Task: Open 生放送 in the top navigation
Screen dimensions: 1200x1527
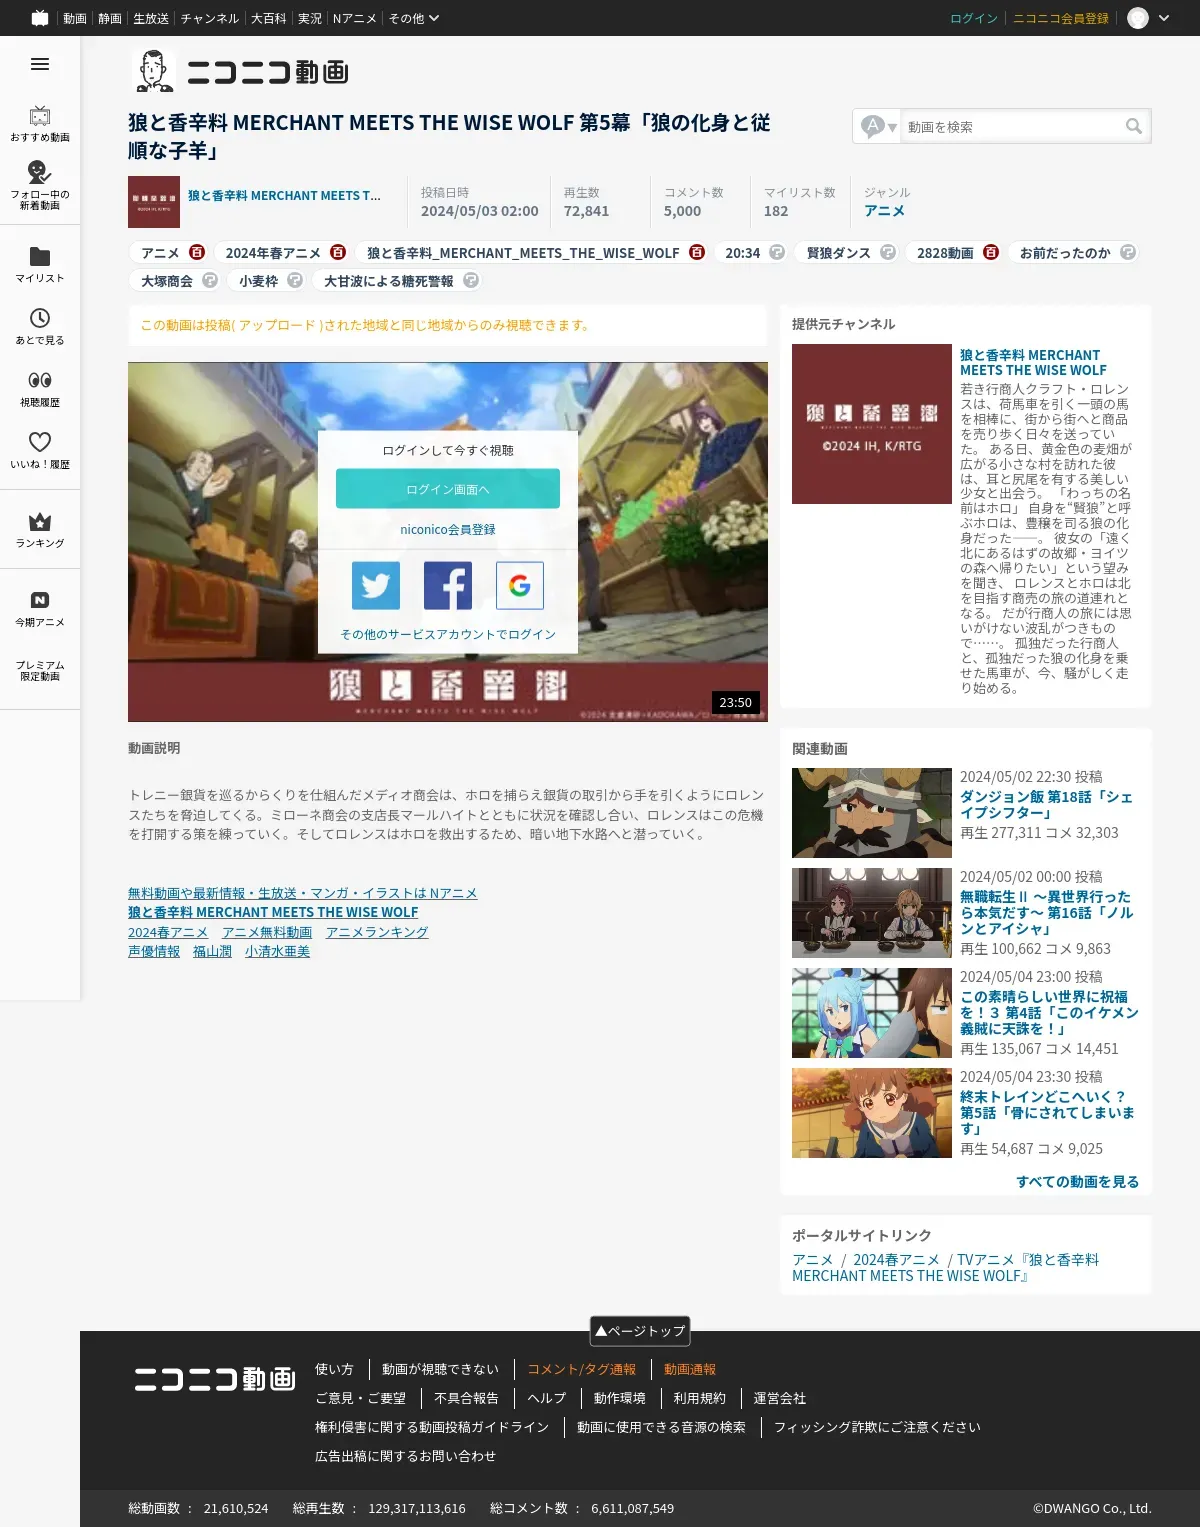Action: coord(151,18)
